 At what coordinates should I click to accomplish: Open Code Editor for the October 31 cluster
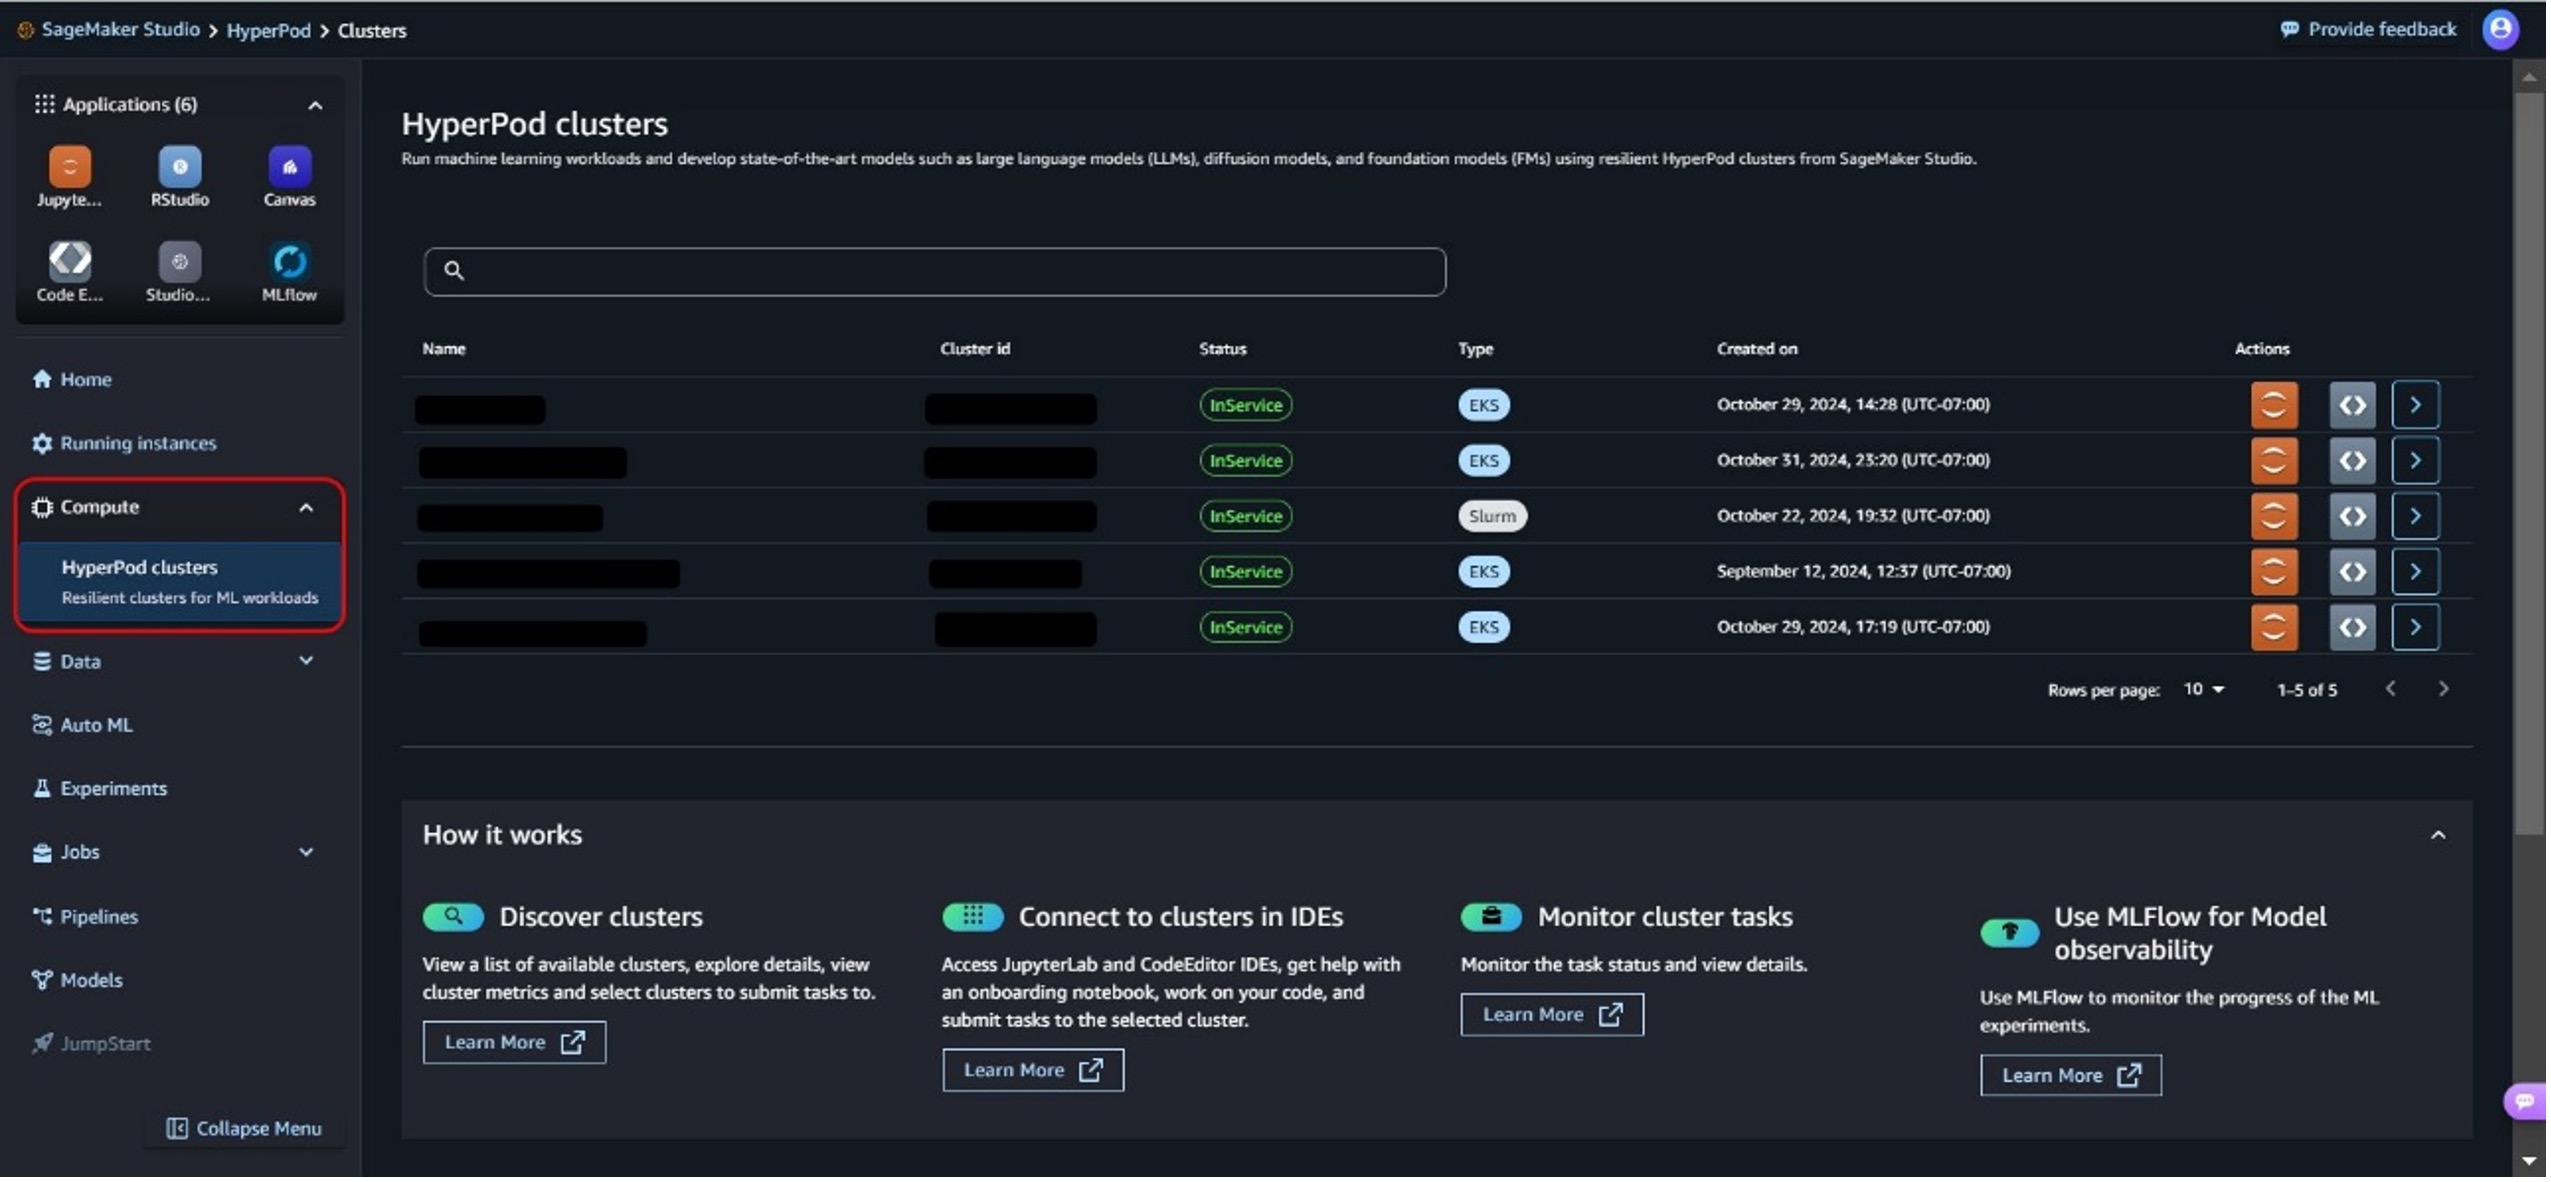point(2354,461)
